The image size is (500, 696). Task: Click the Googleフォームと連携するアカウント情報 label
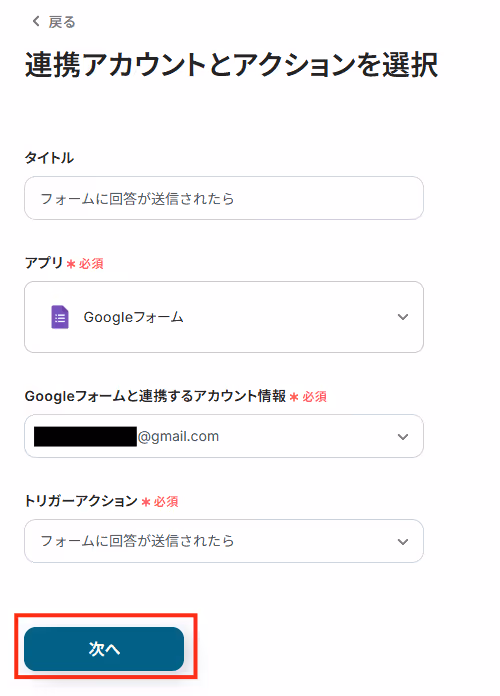[x=155, y=395]
